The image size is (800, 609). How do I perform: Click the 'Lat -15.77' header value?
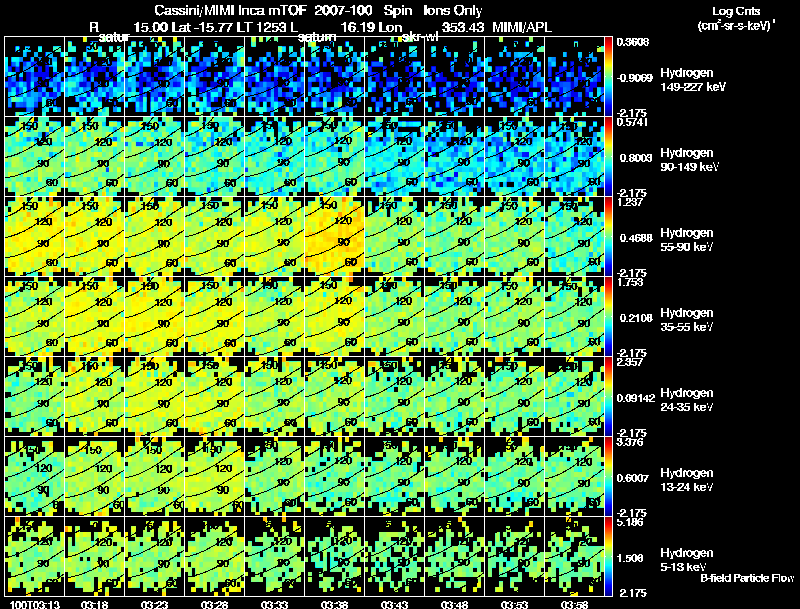202,27
